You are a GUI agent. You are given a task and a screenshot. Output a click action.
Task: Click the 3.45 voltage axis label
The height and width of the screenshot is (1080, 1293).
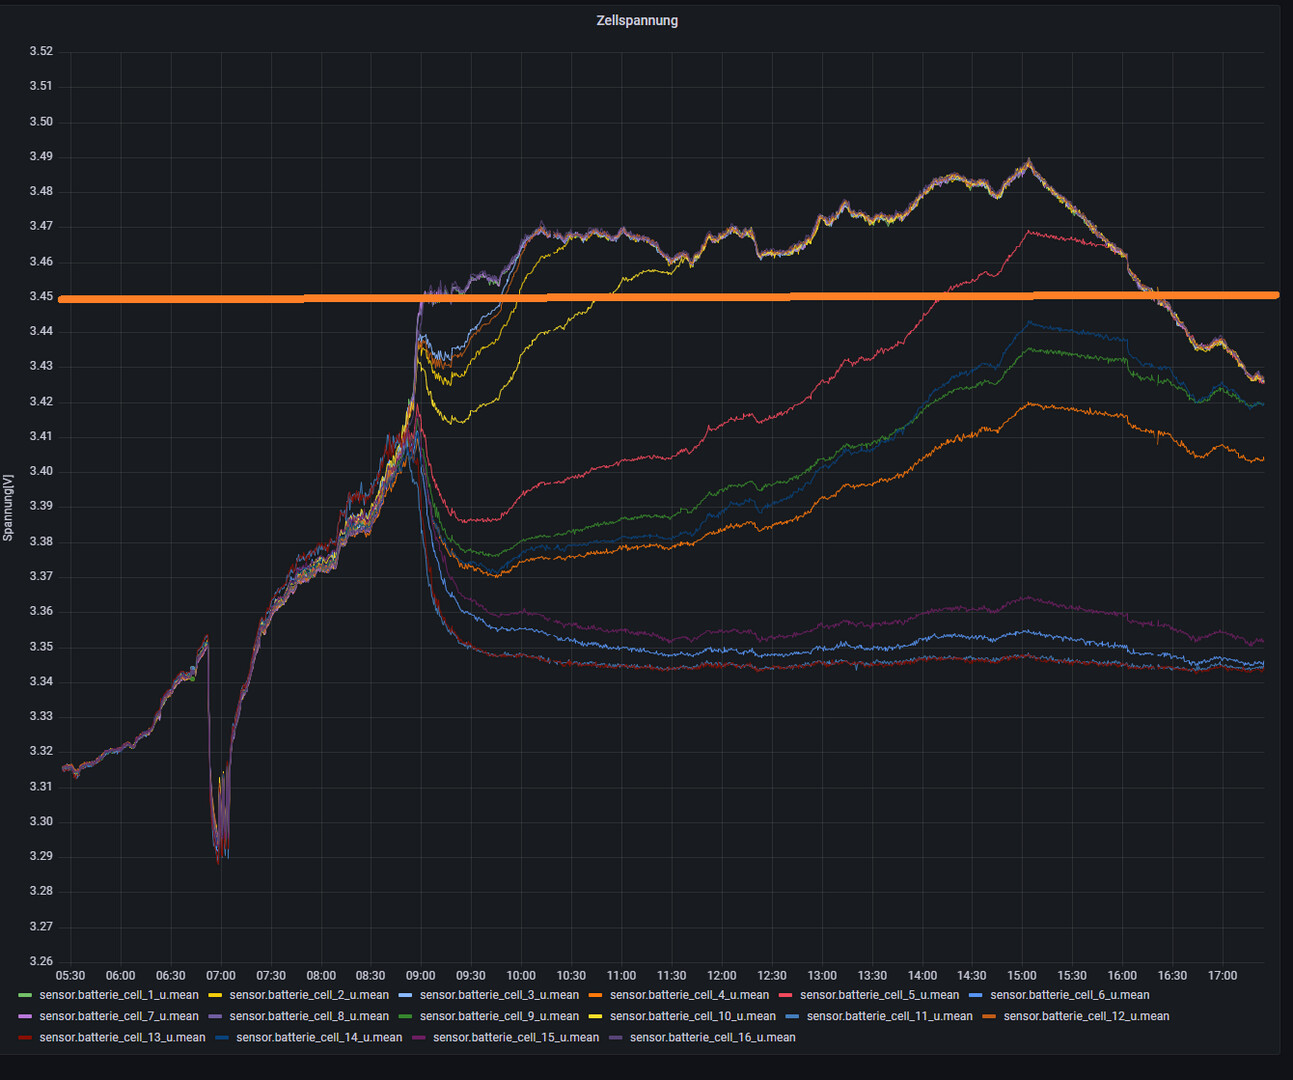[x=41, y=296]
